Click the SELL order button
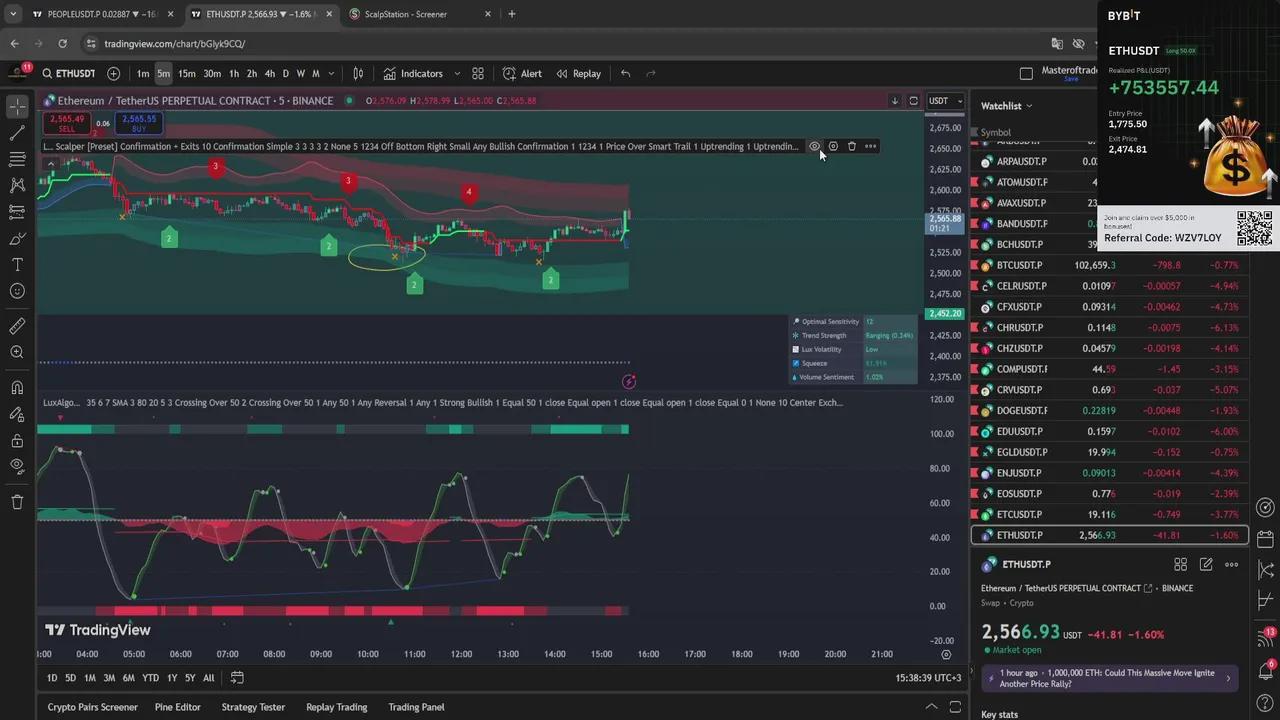This screenshot has width=1280, height=720. (x=67, y=124)
